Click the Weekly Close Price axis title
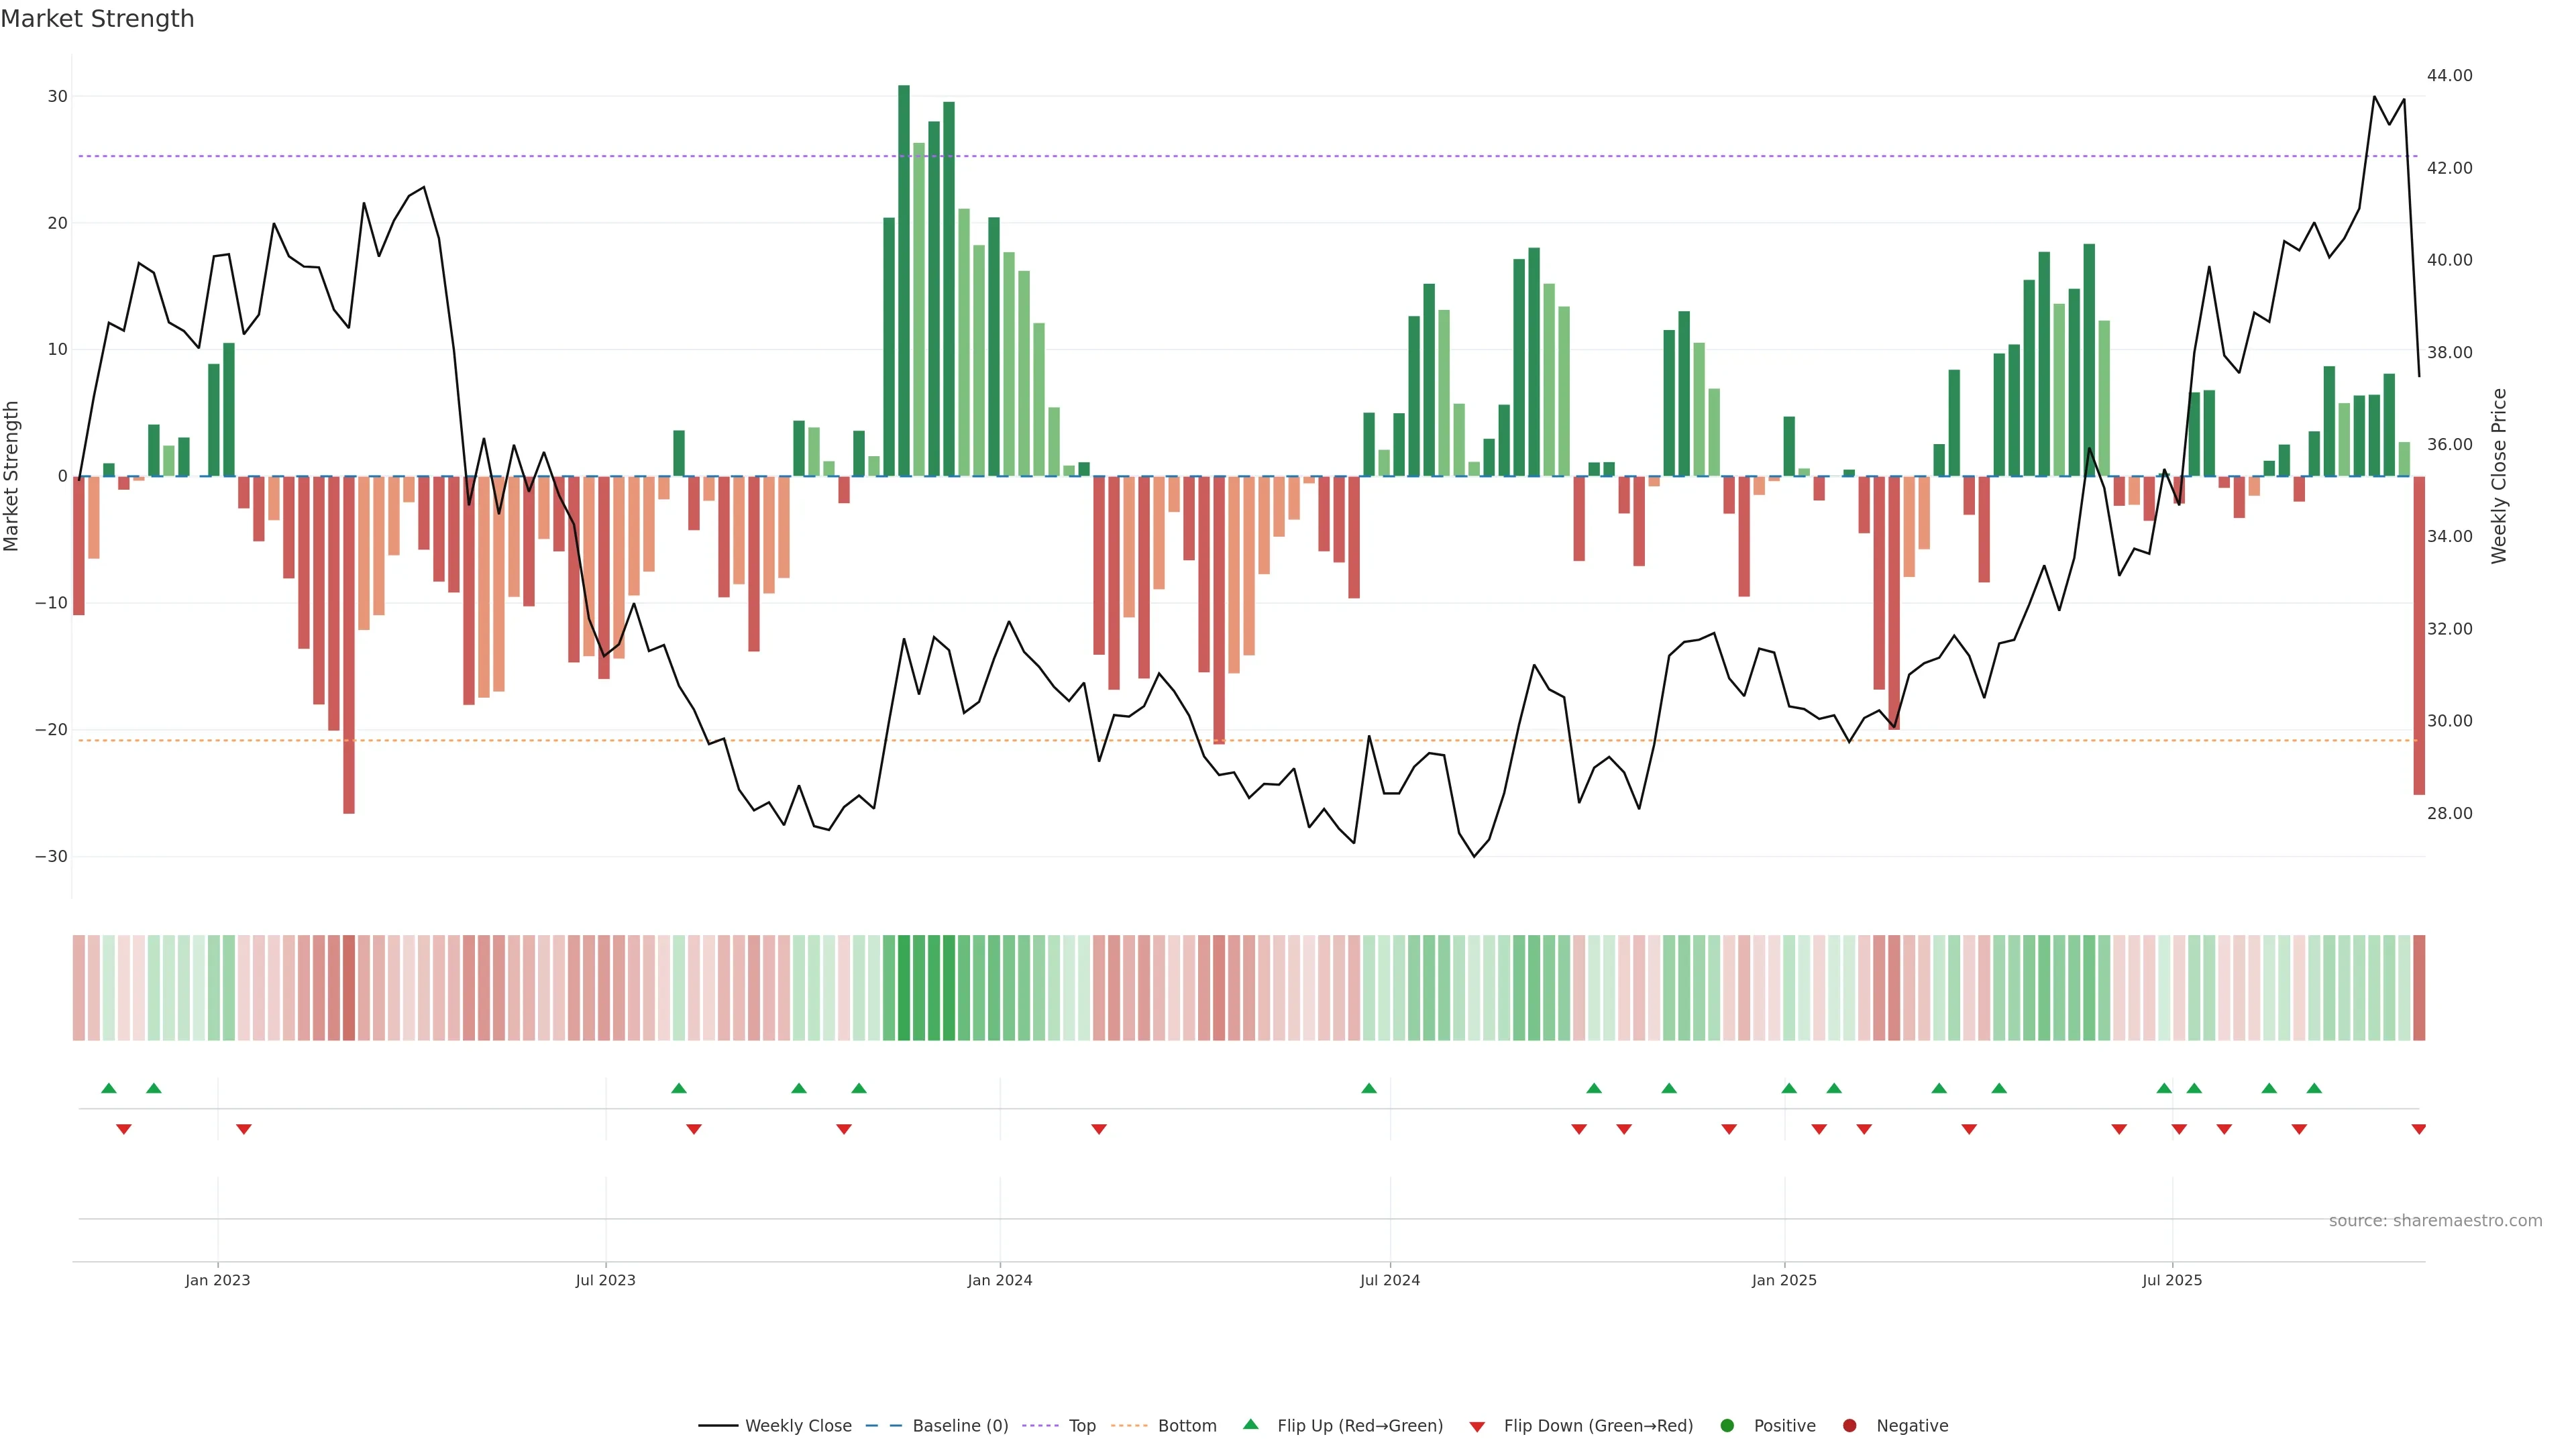Image resolution: width=2576 pixels, height=1449 pixels. point(2499,476)
